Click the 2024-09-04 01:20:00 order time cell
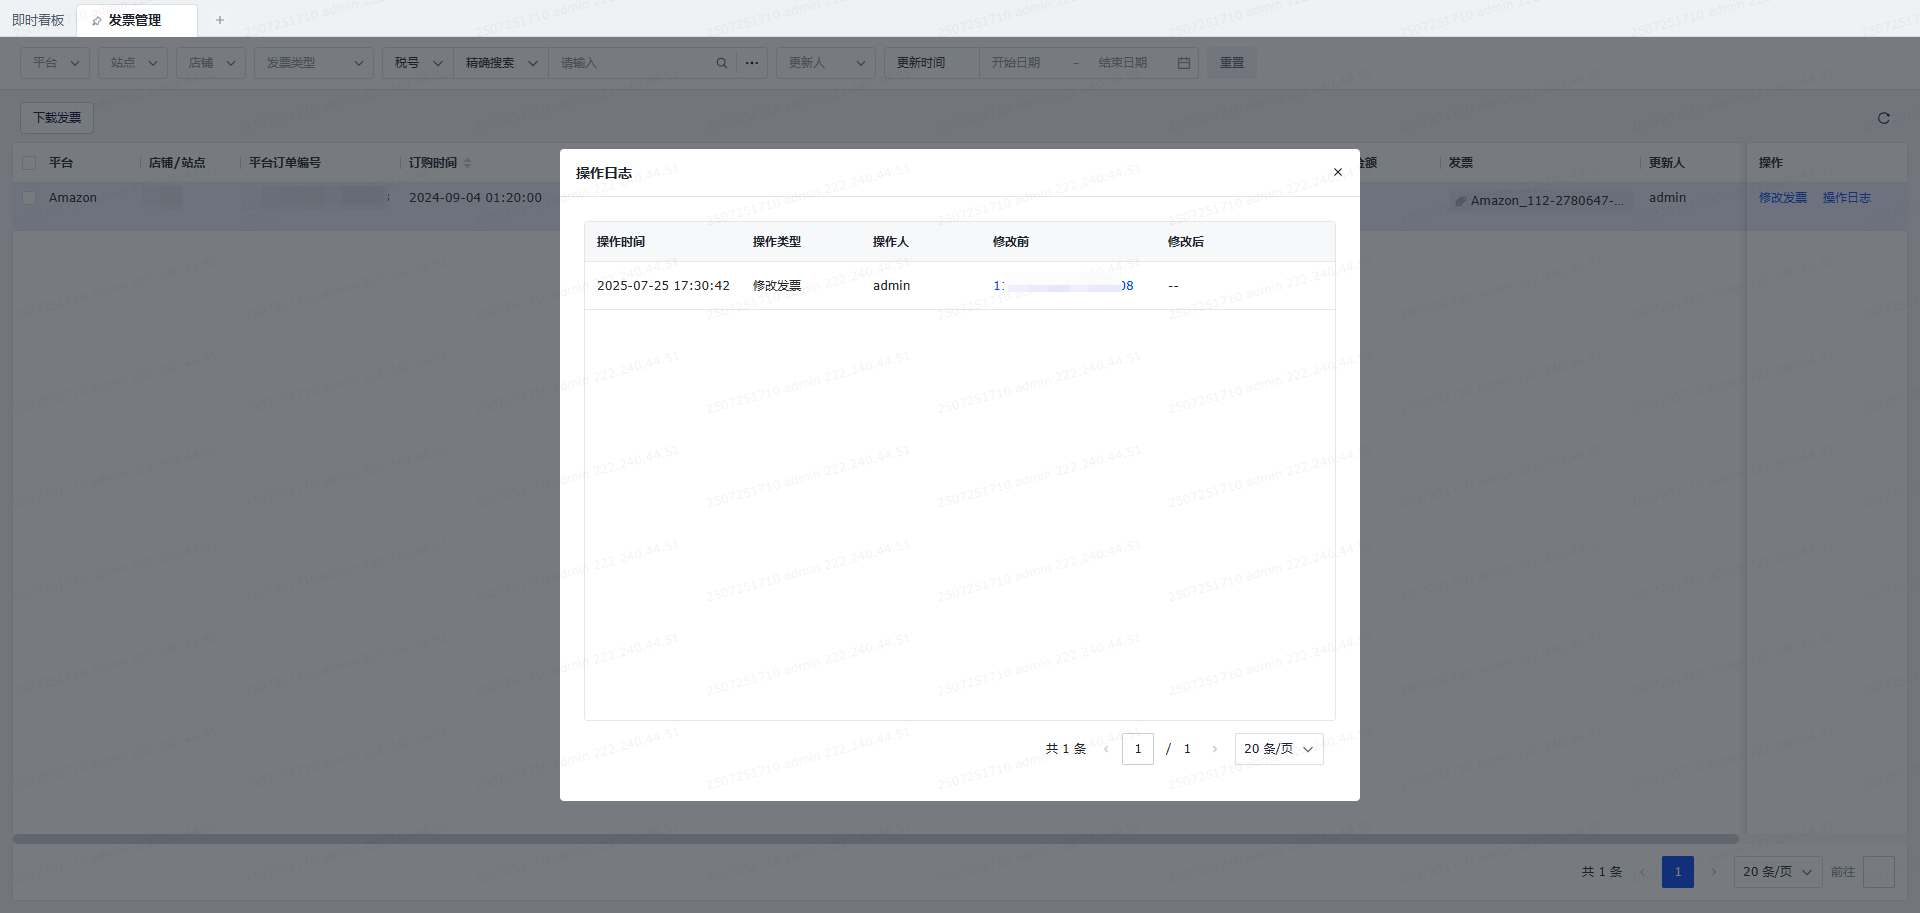Screen dimensions: 1920x913 [475, 198]
